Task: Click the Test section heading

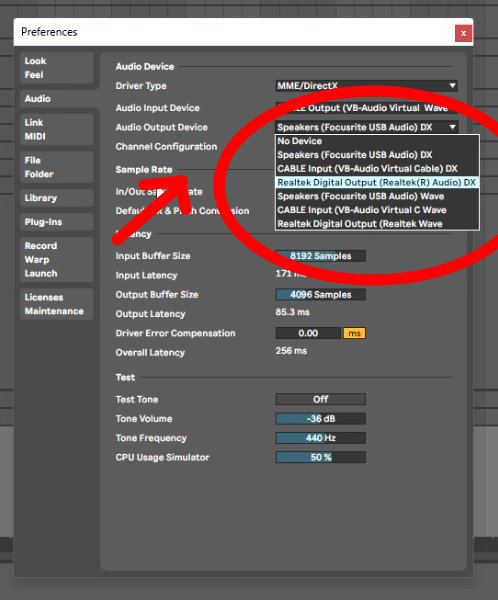Action: (125, 377)
